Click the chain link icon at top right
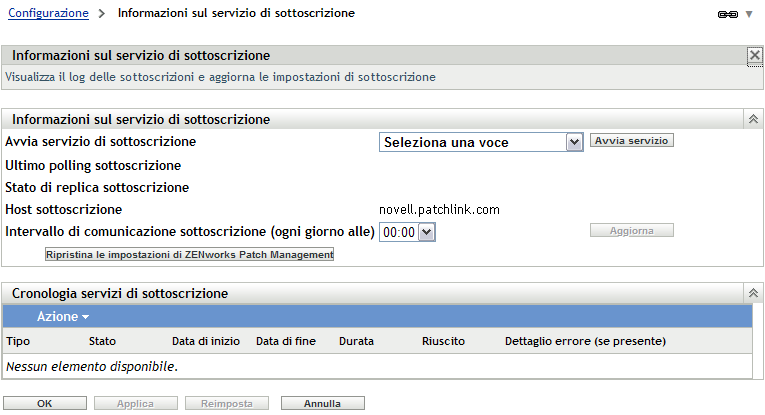765x415 pixels. (x=733, y=15)
